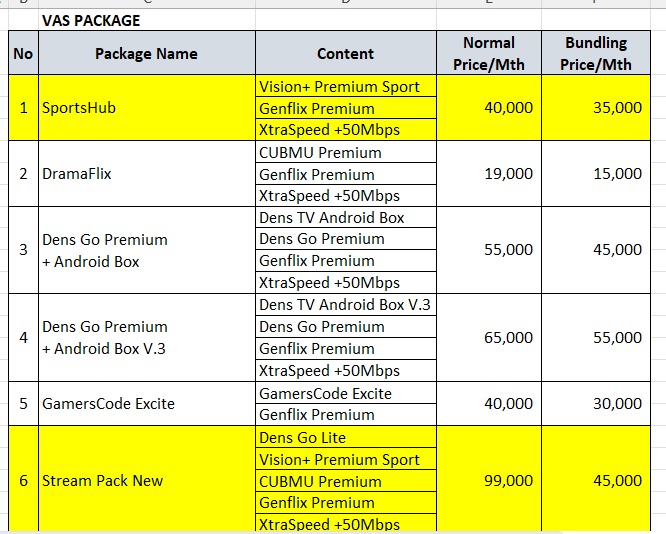Select the 30,000 bundling price cell
666x534 pixels.
(x=596, y=404)
